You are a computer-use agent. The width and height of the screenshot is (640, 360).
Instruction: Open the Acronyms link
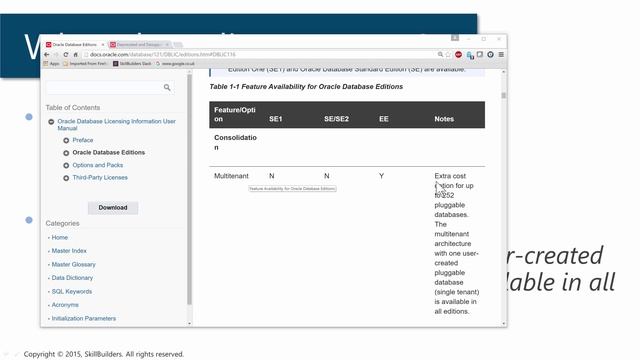(65, 305)
